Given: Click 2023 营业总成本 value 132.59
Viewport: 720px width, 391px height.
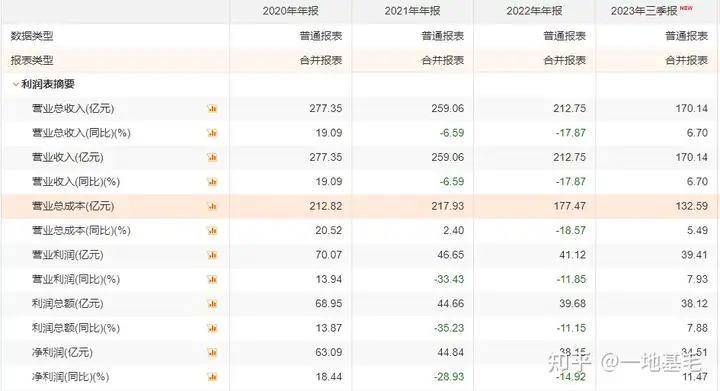Looking at the screenshot, I should tap(692, 206).
